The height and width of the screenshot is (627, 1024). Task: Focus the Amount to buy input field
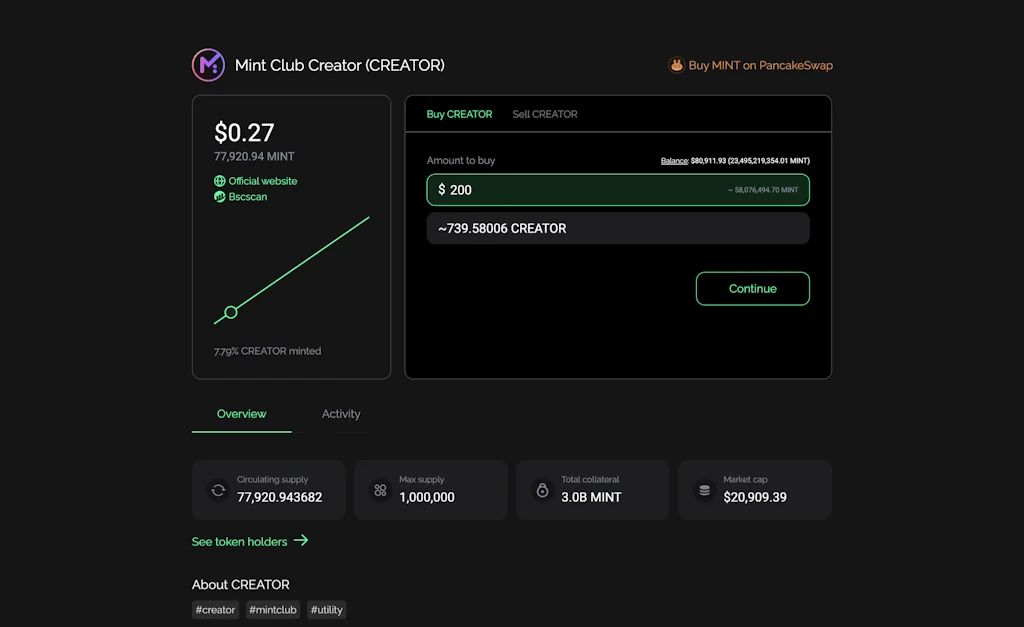tap(580, 190)
